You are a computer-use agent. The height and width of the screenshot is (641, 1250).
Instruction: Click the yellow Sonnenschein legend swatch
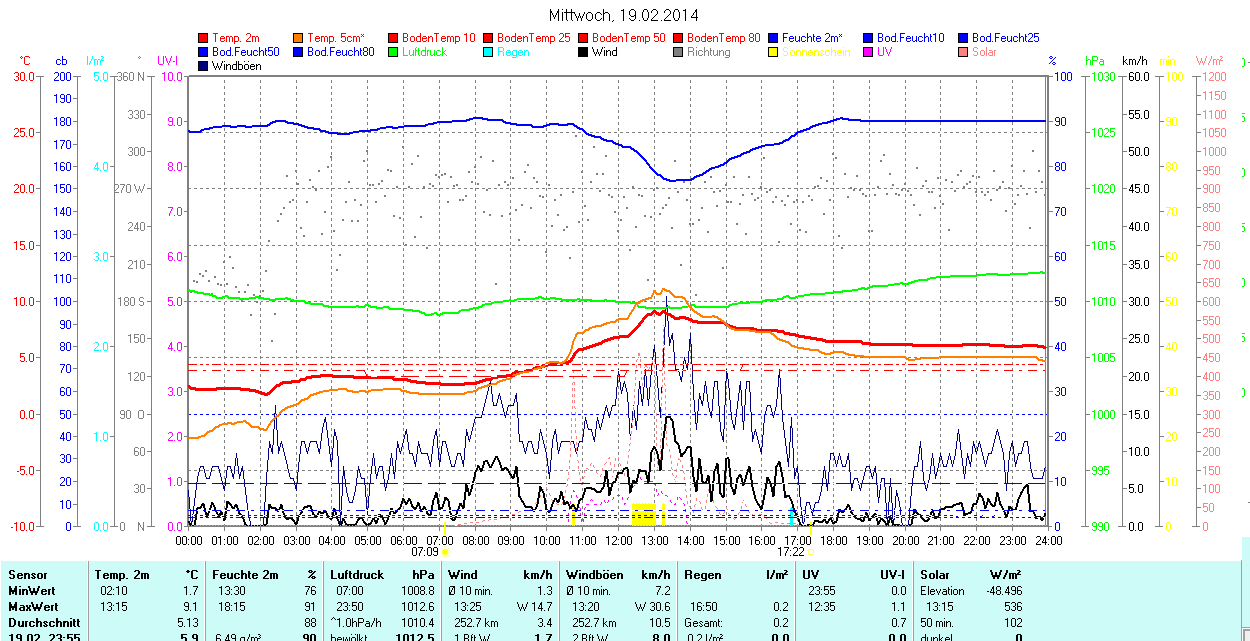pos(774,52)
